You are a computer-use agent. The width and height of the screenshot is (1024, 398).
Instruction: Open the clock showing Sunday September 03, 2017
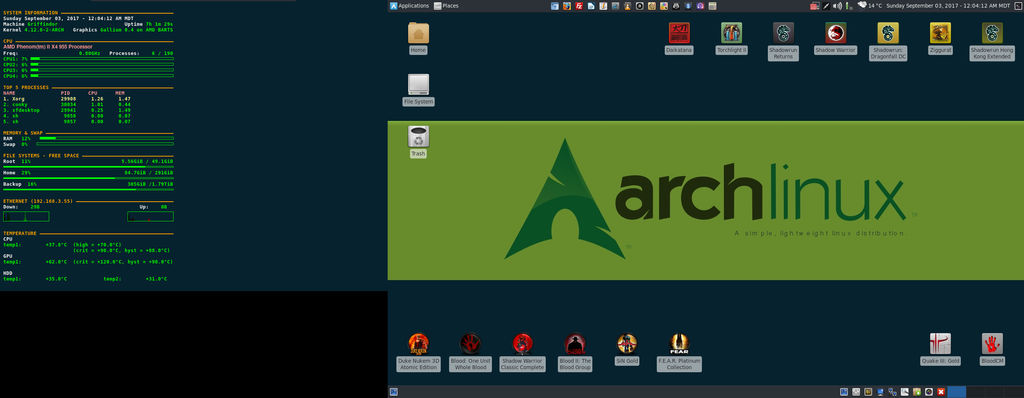tap(948, 6)
